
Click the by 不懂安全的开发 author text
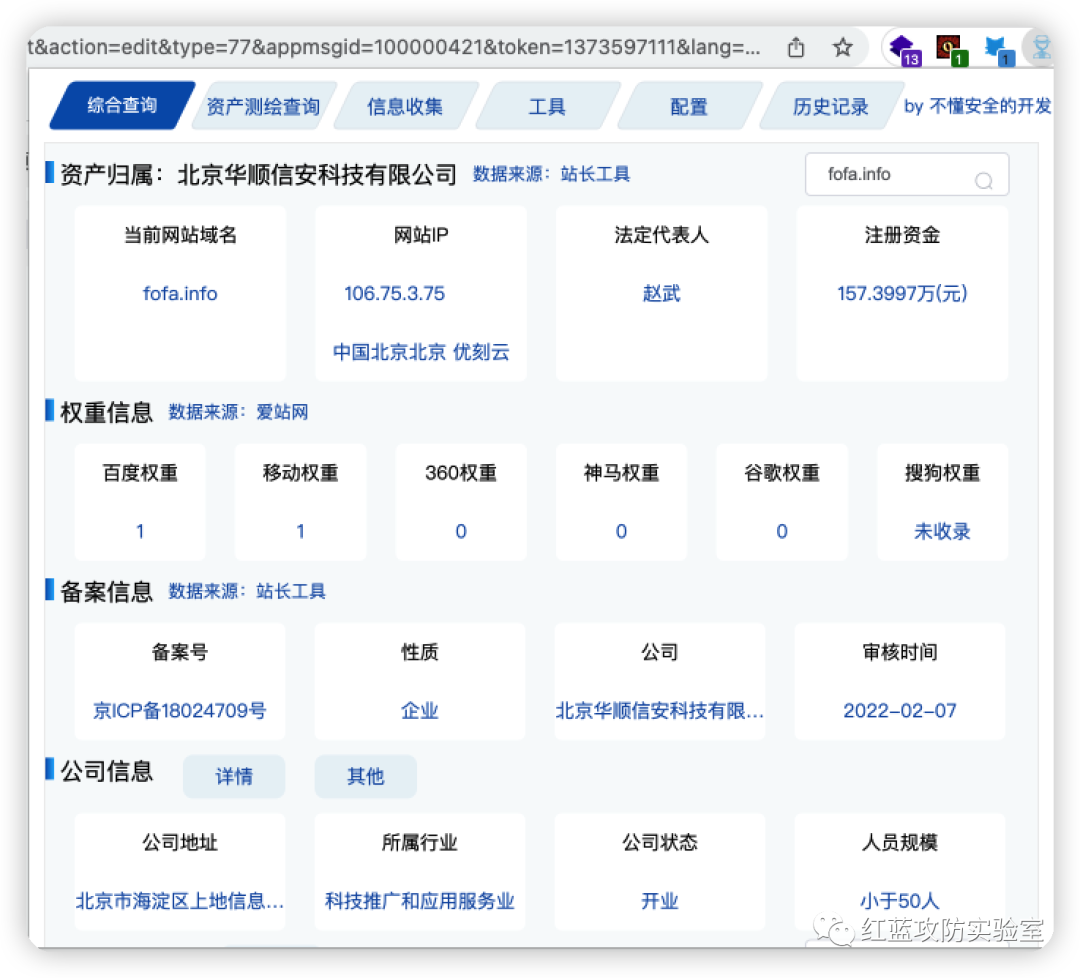pos(977,106)
